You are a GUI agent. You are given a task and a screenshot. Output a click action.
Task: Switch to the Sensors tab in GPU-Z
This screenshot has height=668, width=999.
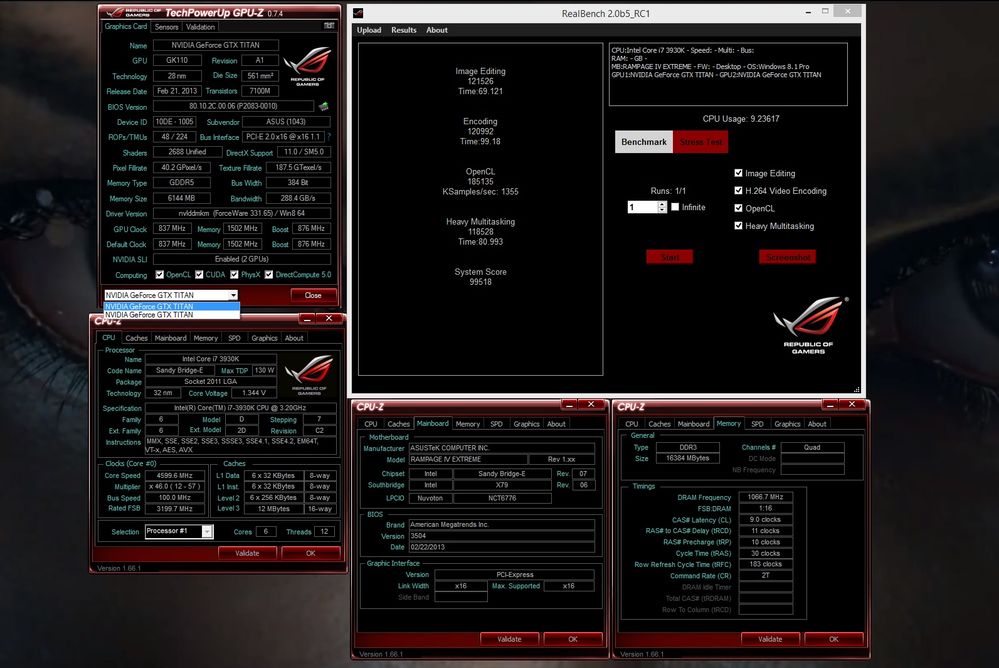(x=166, y=27)
